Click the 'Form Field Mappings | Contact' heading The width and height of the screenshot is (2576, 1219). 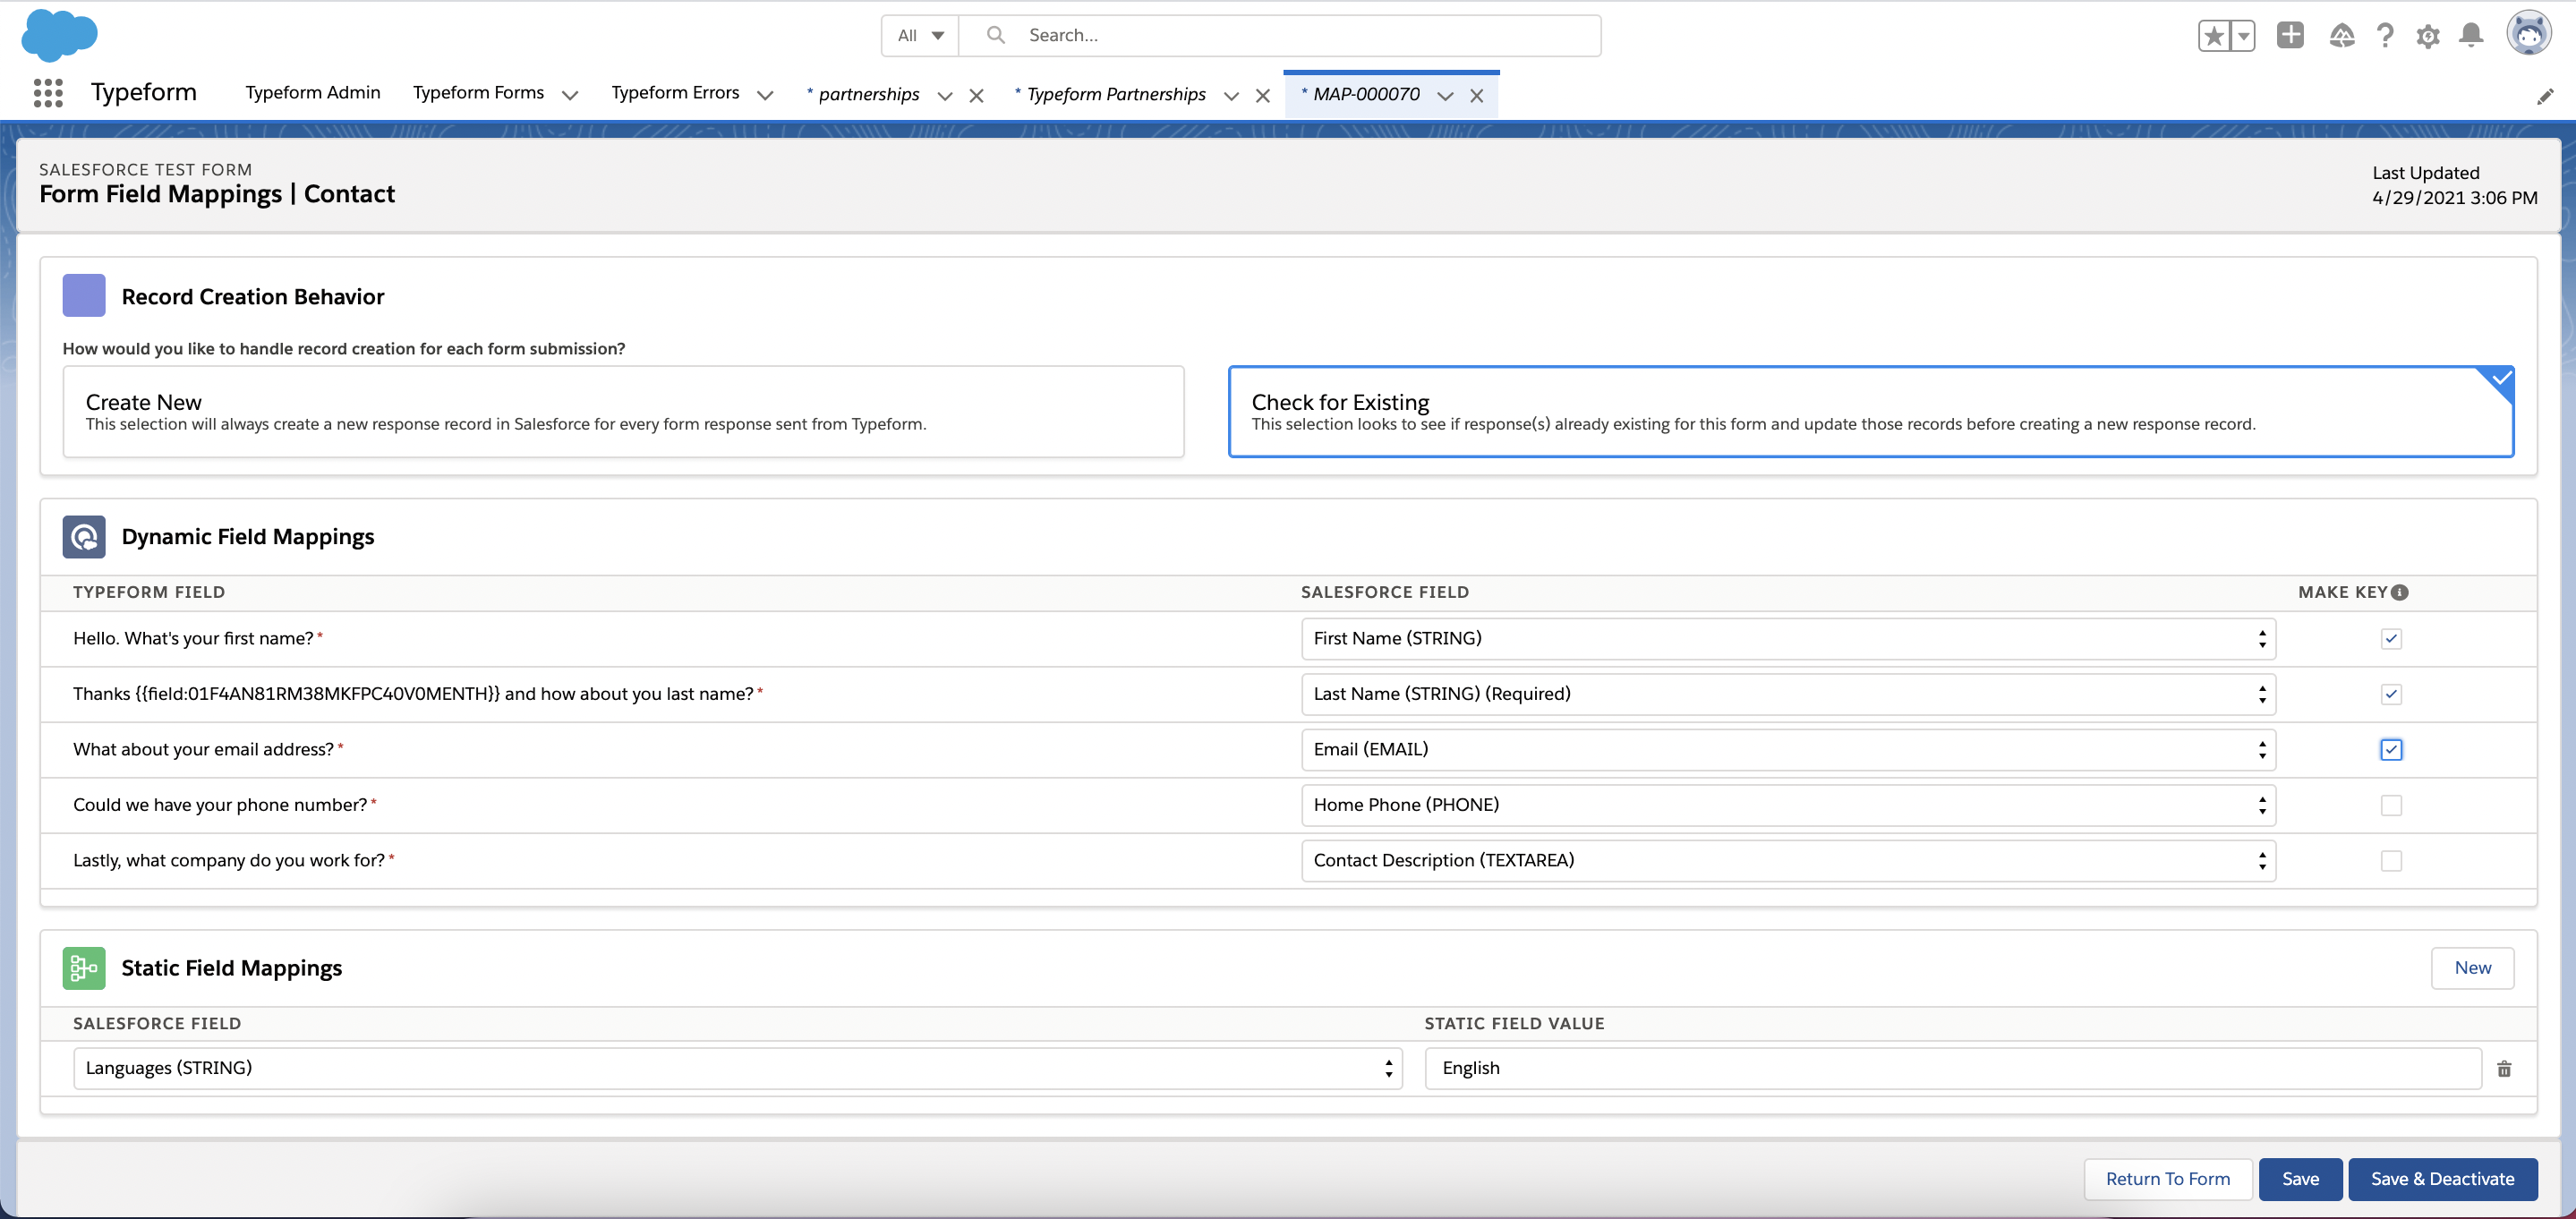coord(217,194)
